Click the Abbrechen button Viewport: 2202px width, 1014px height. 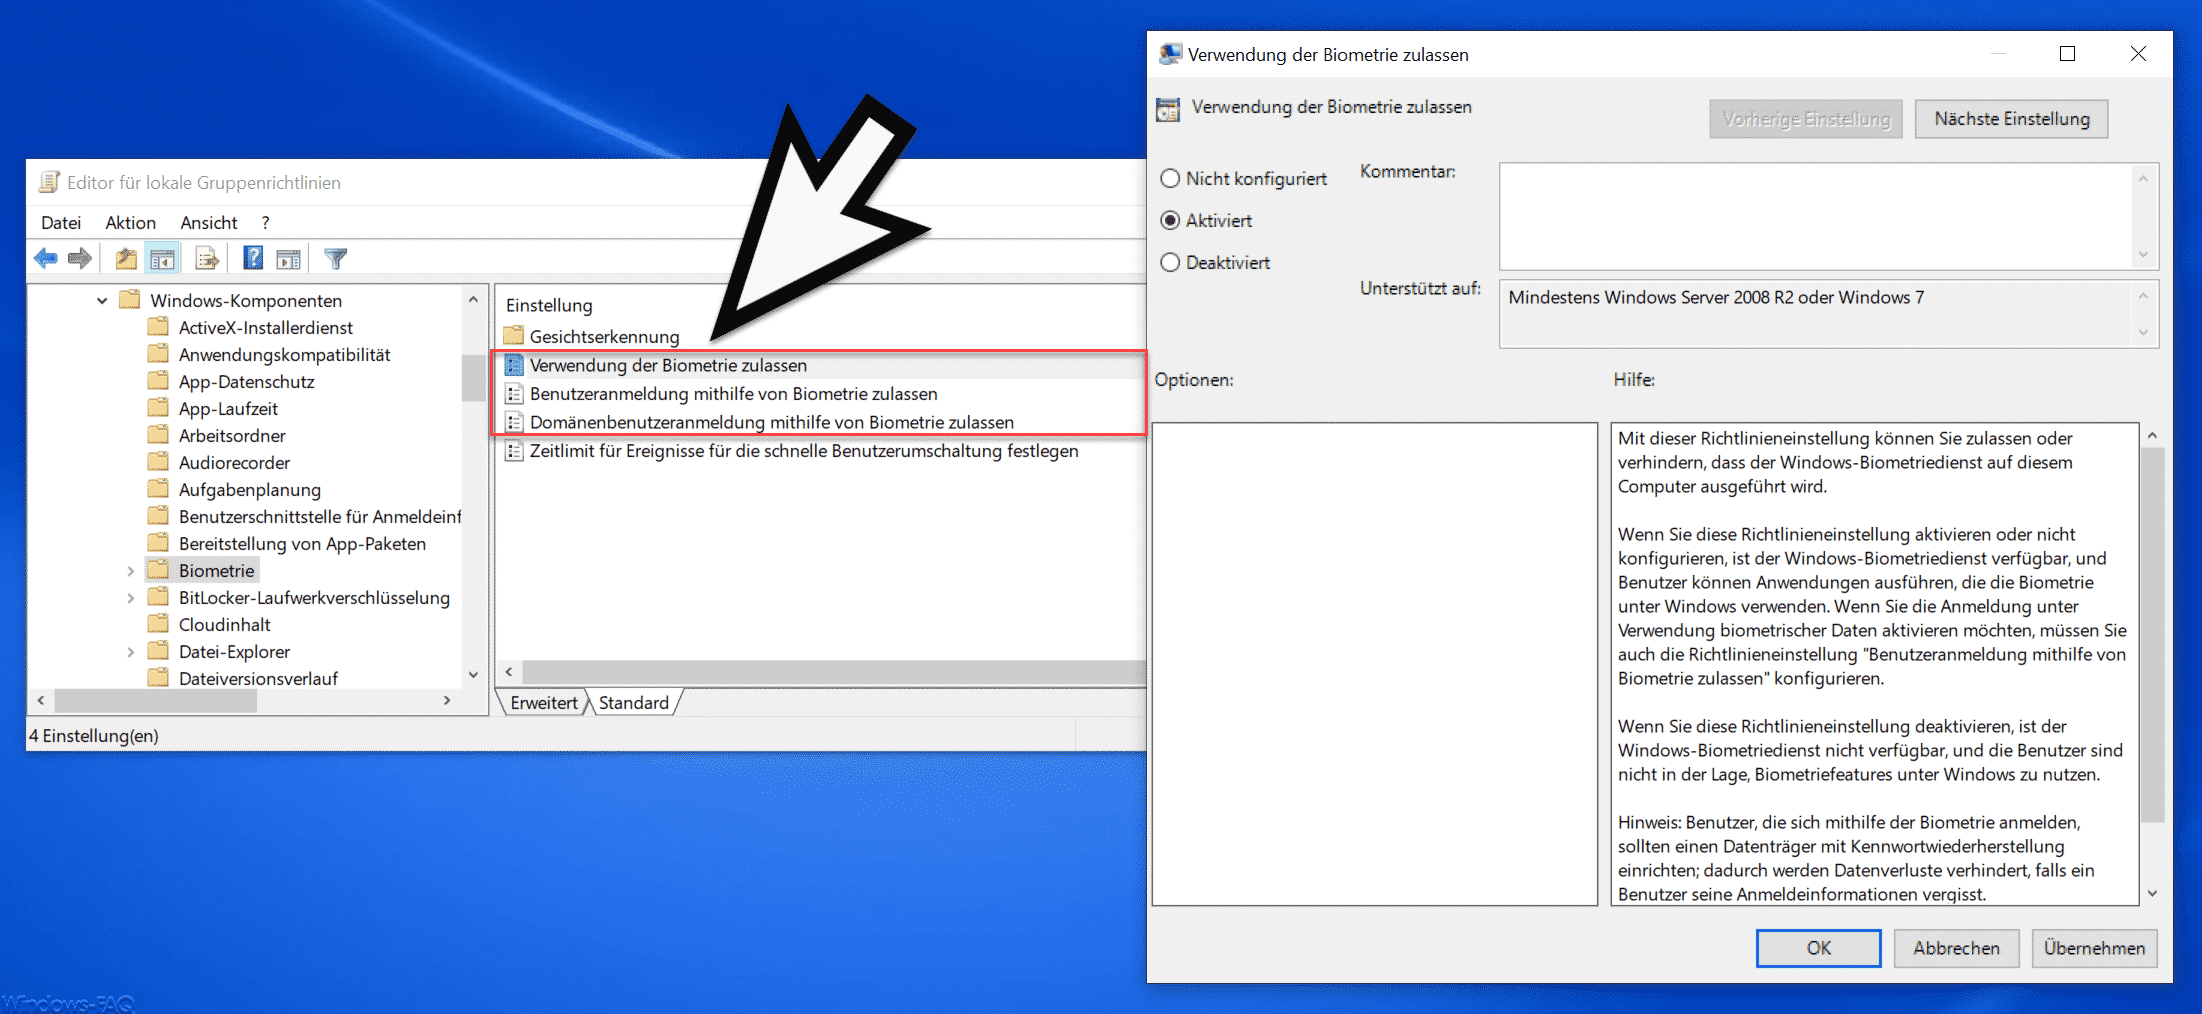click(1957, 948)
